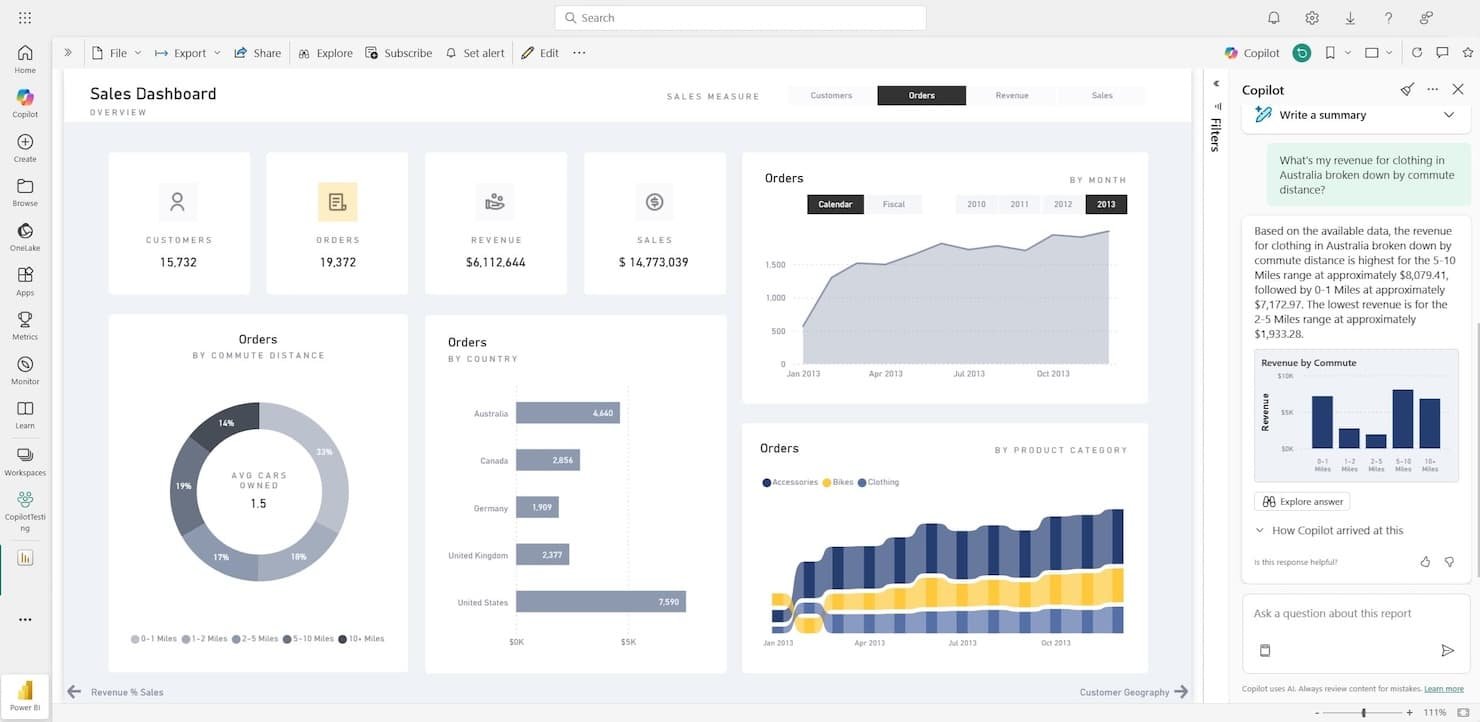Select year 2011 on the Orders chart

point(1019,204)
